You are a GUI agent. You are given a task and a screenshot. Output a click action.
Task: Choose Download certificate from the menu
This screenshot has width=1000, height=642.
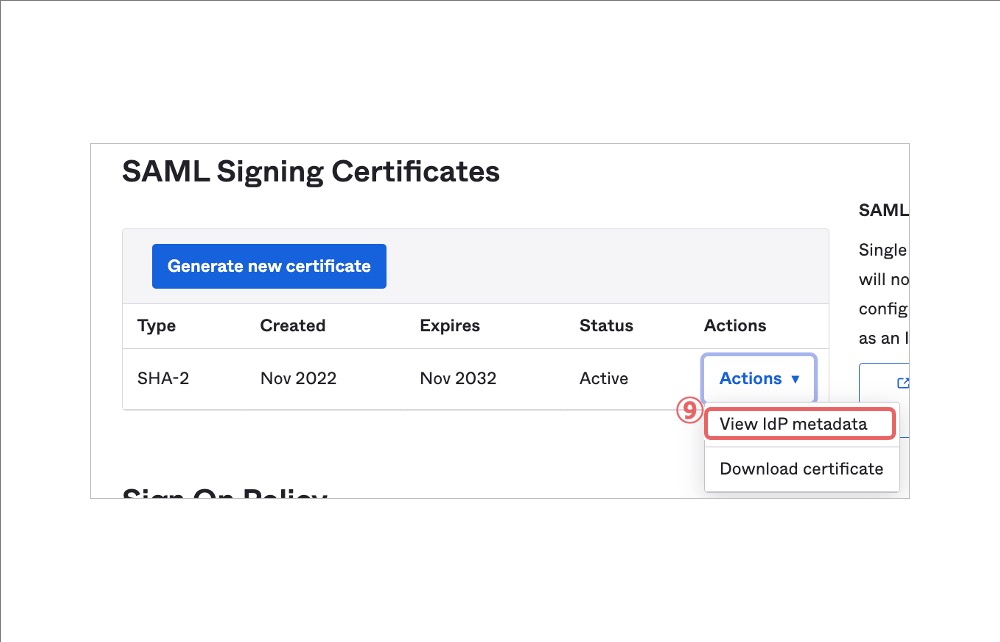[x=801, y=468]
